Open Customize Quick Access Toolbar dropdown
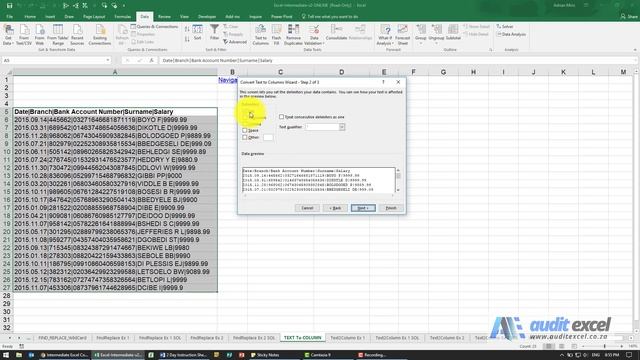640x360 pixels. 124,5
